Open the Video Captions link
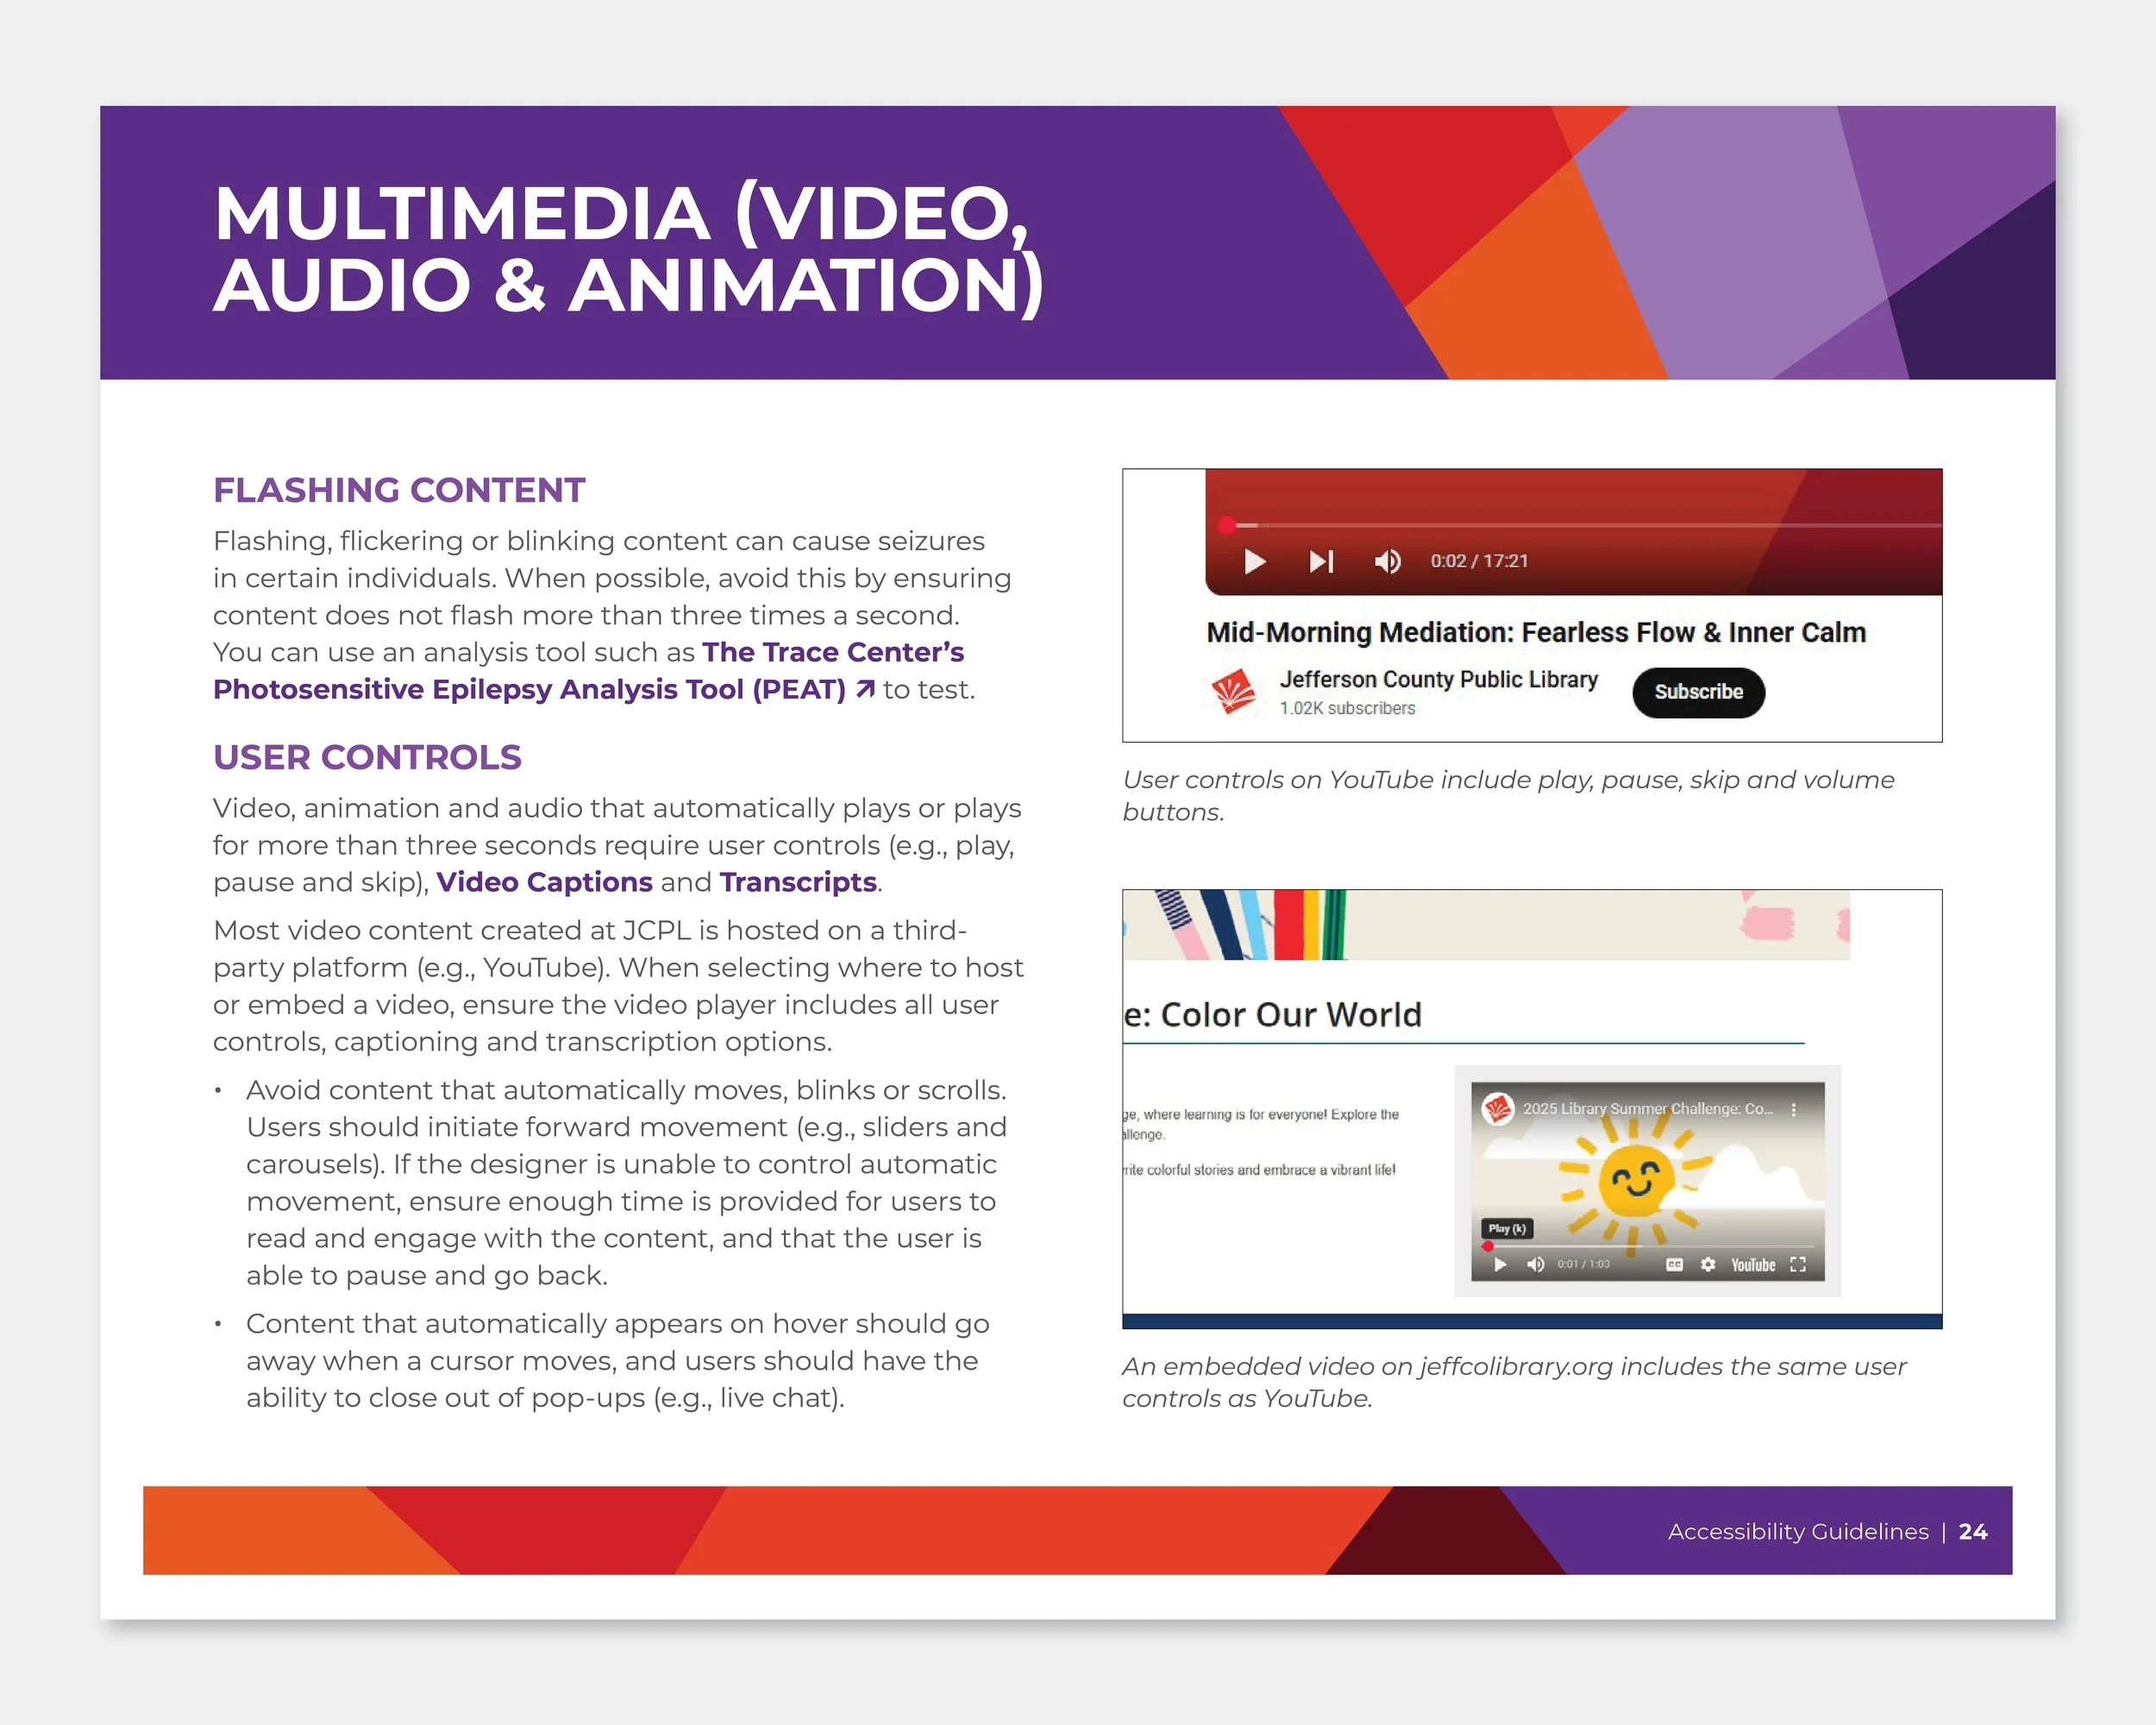The height and width of the screenshot is (1725, 2156). point(544,882)
